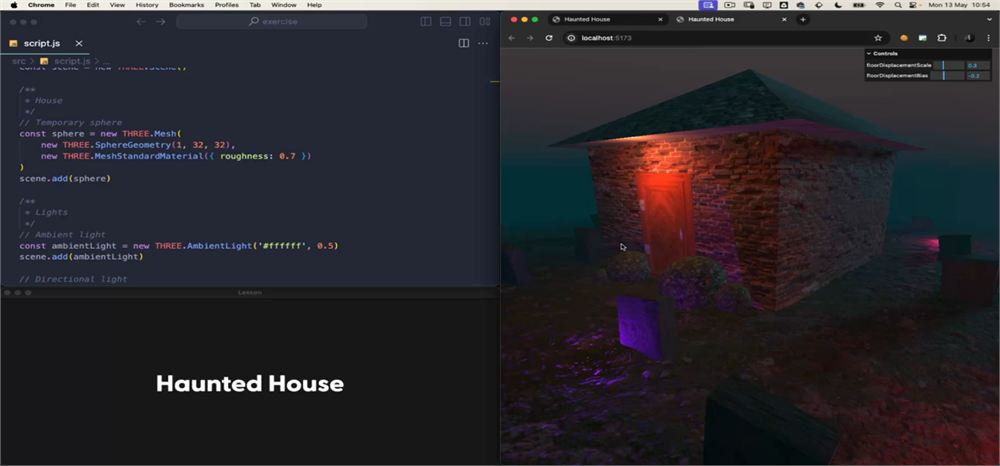Click the floorDisplacementBias value field
The height and width of the screenshot is (466, 1000).
coord(978,76)
